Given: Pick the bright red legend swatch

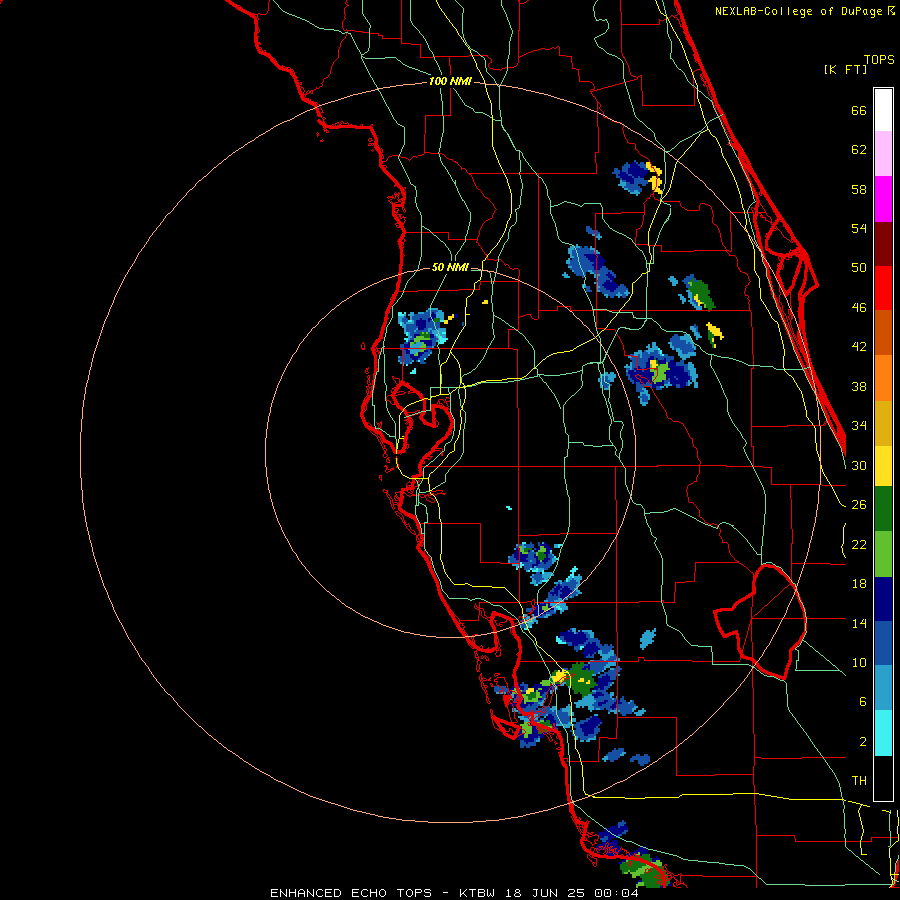Looking at the screenshot, I should (x=883, y=288).
